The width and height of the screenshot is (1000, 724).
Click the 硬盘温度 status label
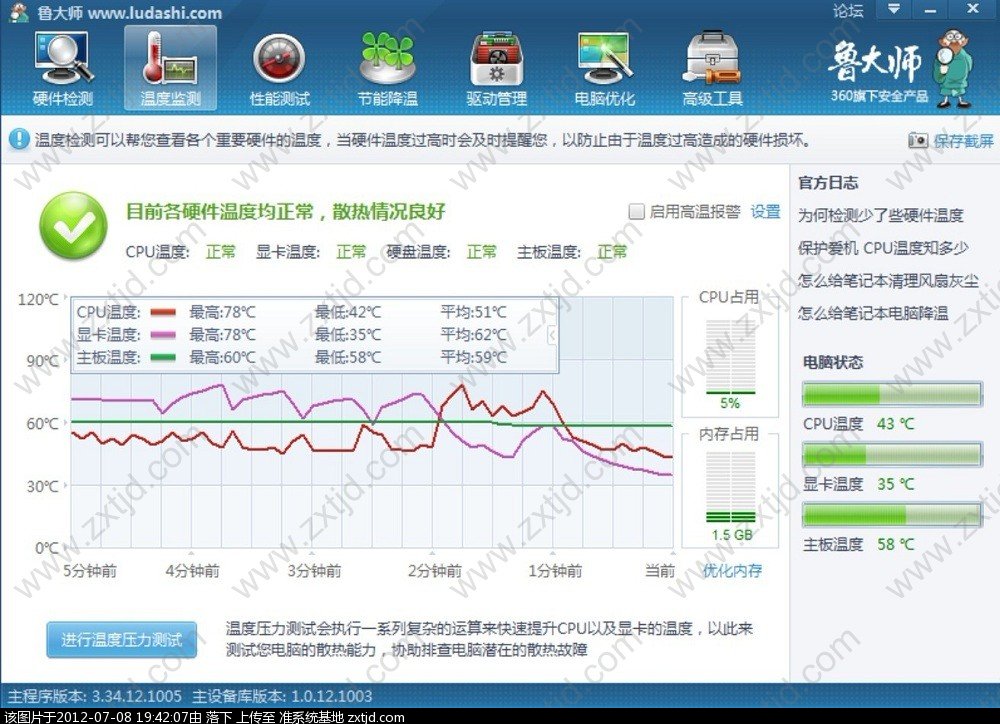point(418,252)
